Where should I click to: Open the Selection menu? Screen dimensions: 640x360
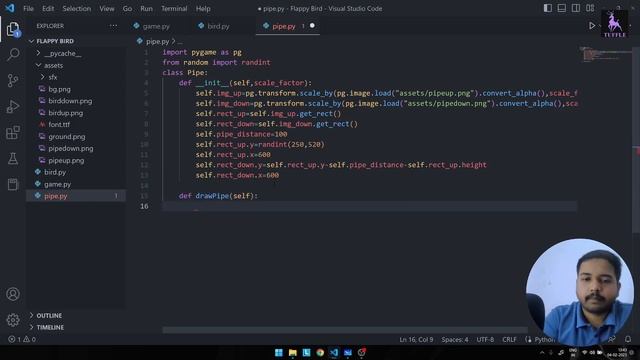pos(77,8)
